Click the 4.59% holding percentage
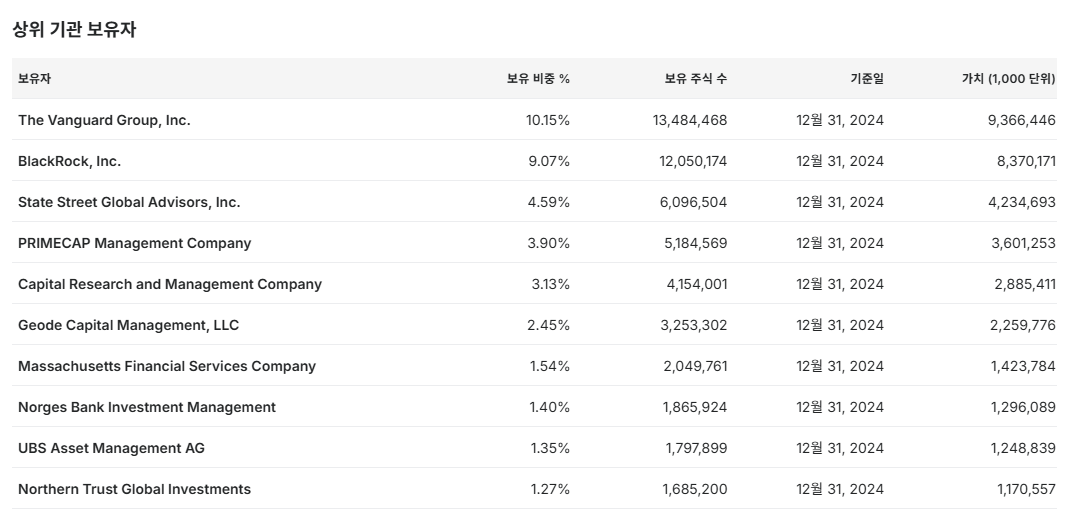Screen dimensions: 1086x515 (549, 202)
